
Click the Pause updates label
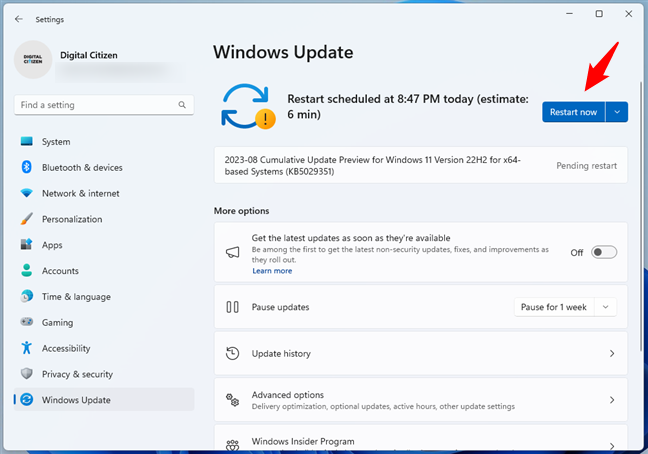tap(281, 307)
